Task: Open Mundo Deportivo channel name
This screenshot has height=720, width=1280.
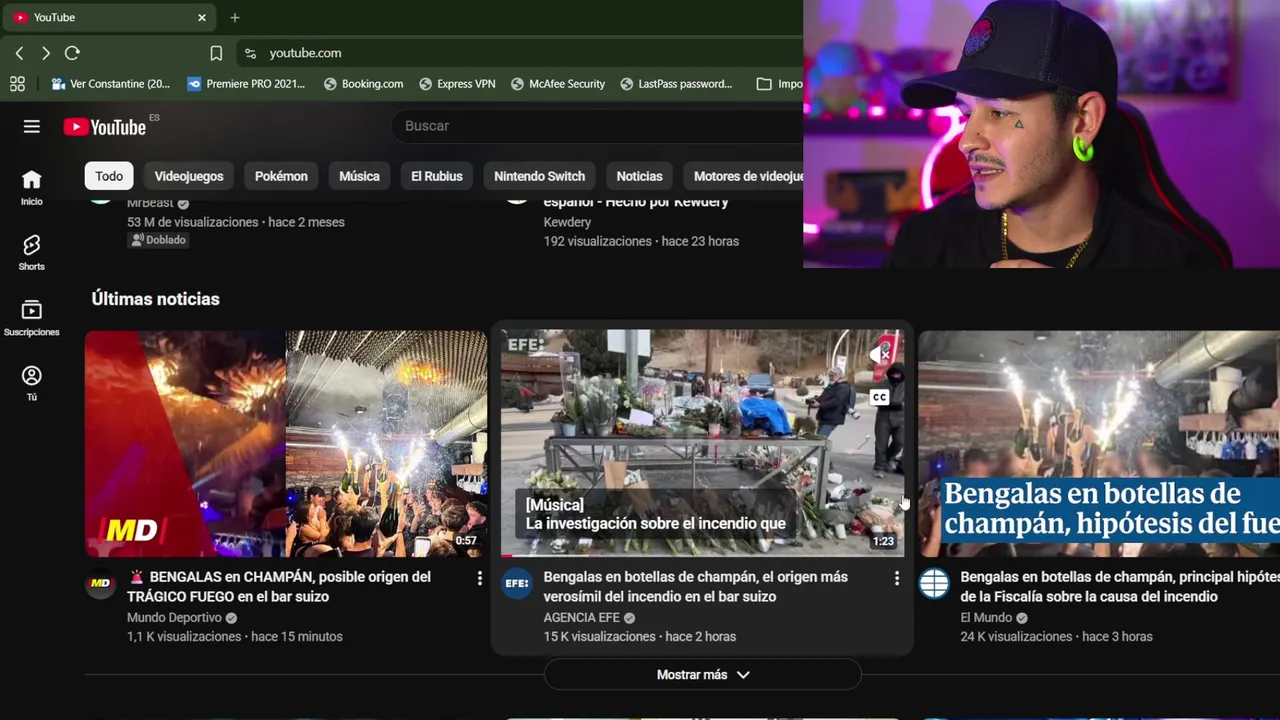Action: [174, 618]
